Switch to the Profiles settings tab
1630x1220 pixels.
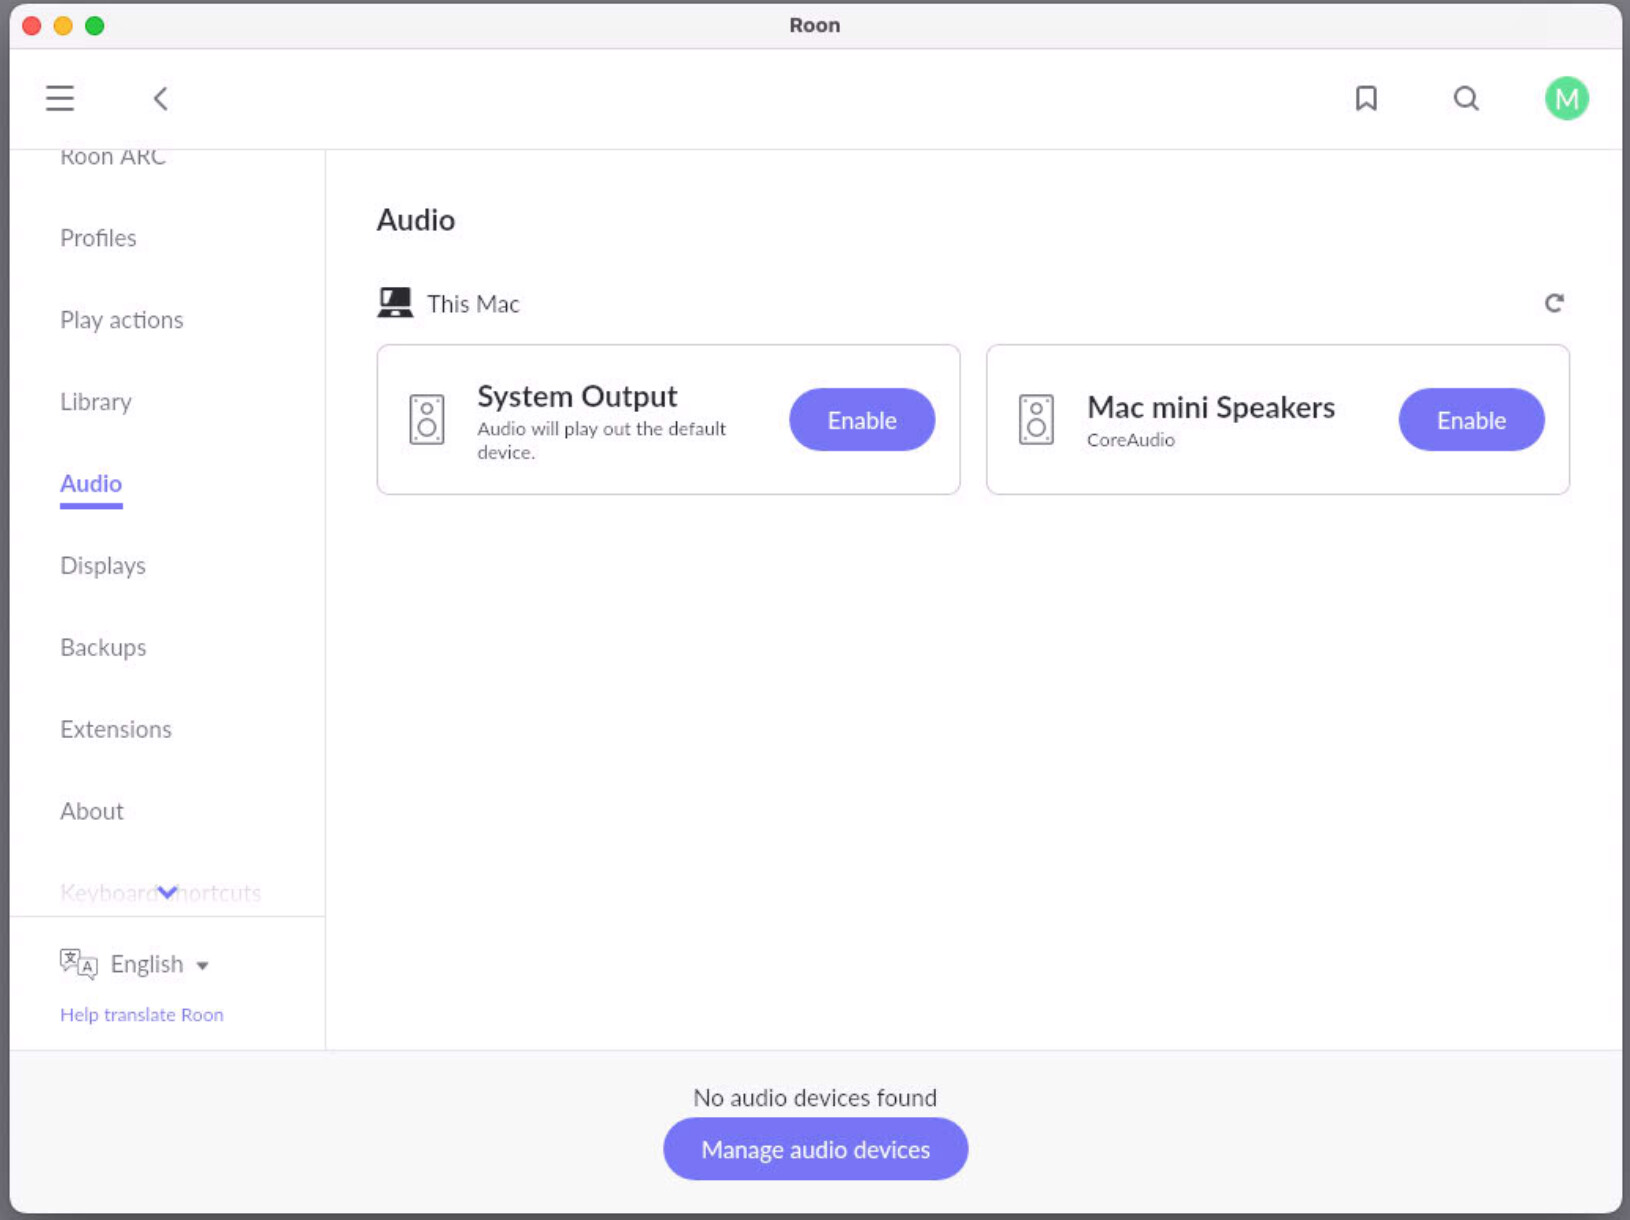[98, 238]
